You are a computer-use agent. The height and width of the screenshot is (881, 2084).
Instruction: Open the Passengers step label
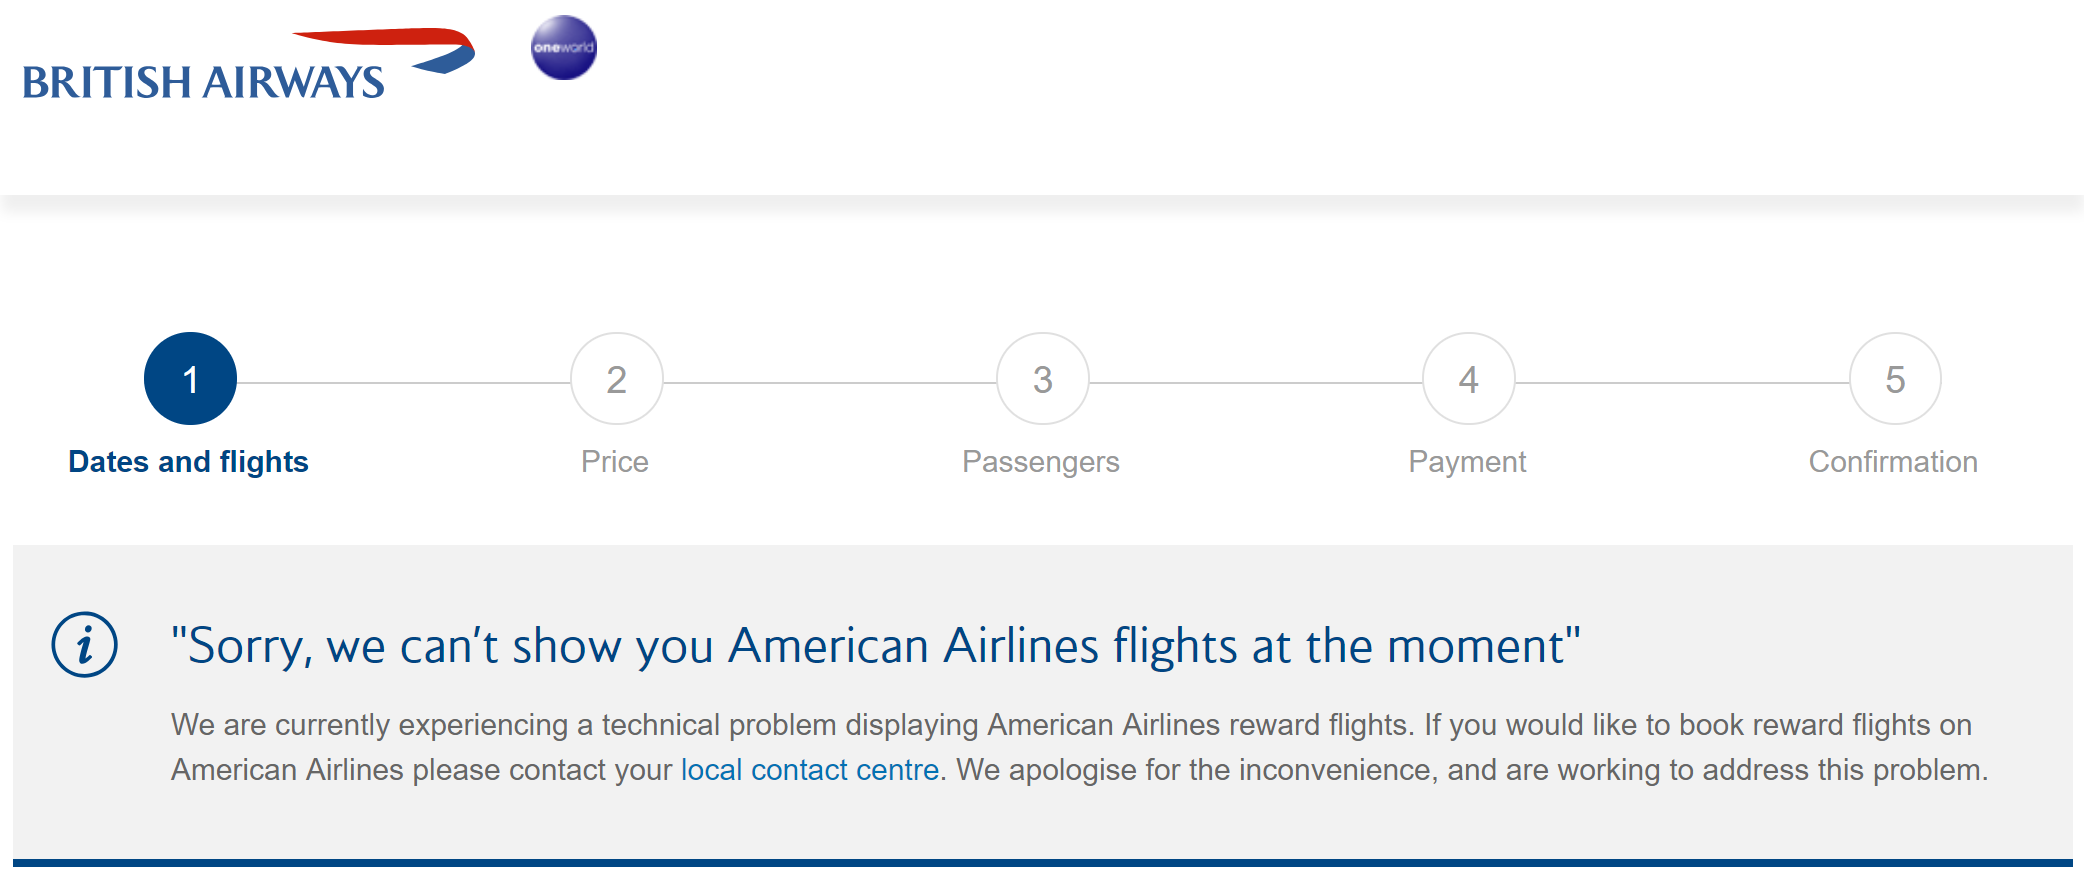point(1040,462)
